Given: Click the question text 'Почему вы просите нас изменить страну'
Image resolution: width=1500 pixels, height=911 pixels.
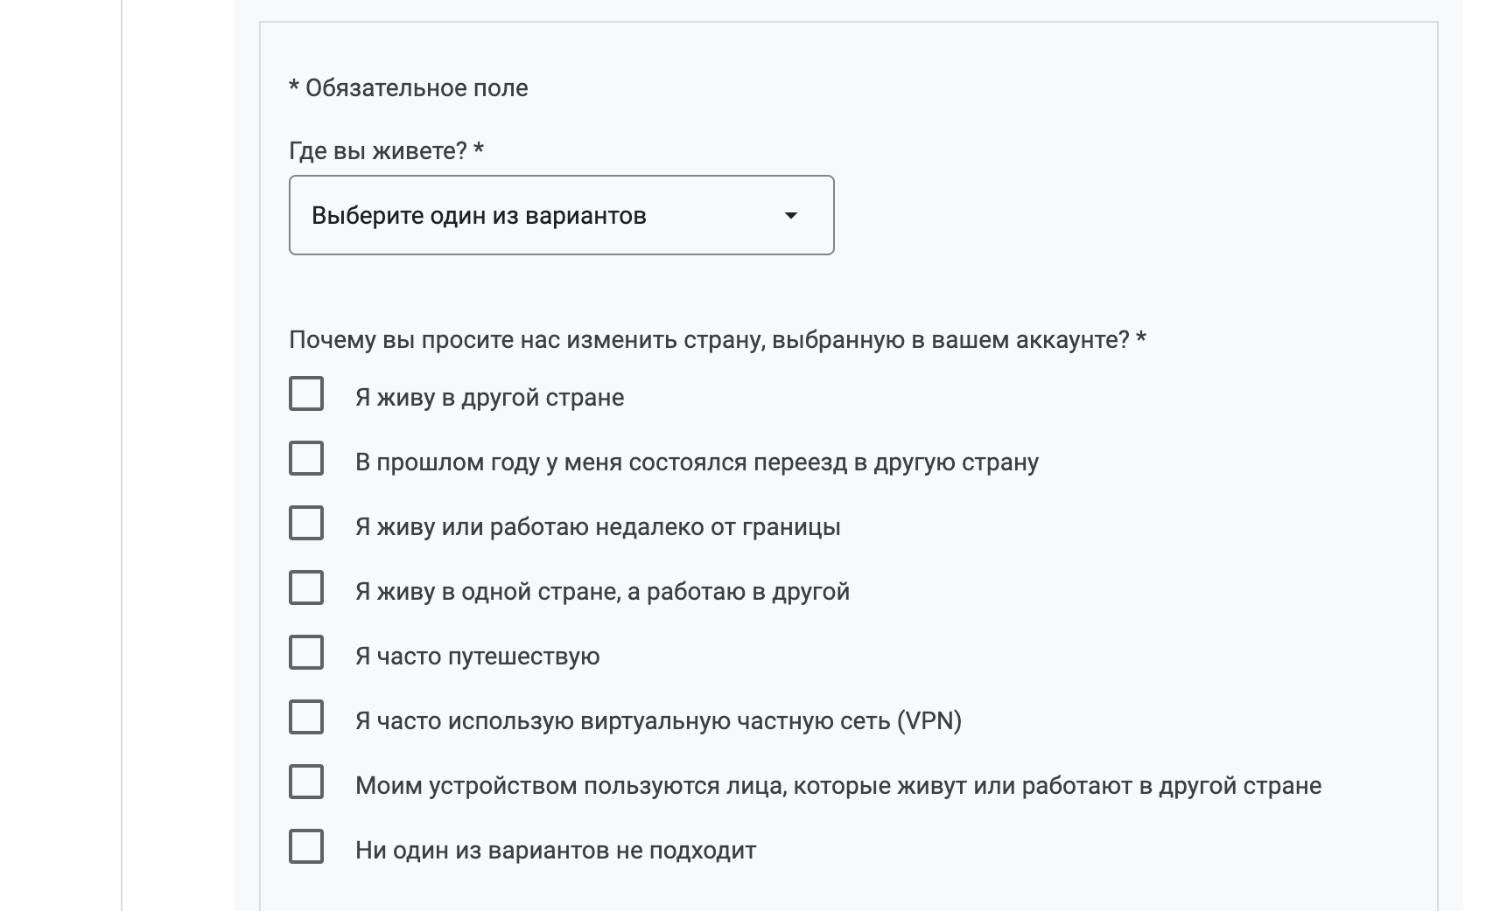Looking at the screenshot, I should coord(709,340).
